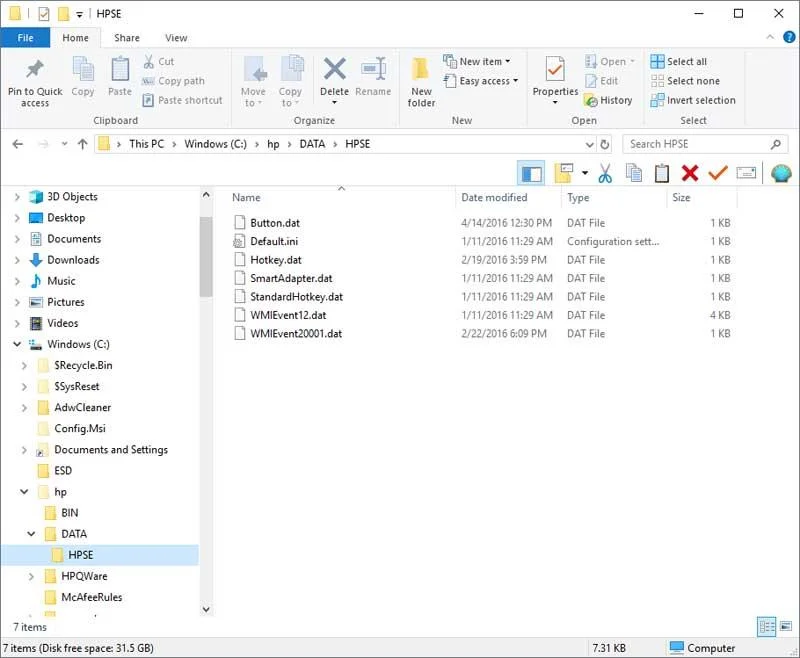Open the Easy access dropdown
The height and width of the screenshot is (658, 800).
[481, 81]
